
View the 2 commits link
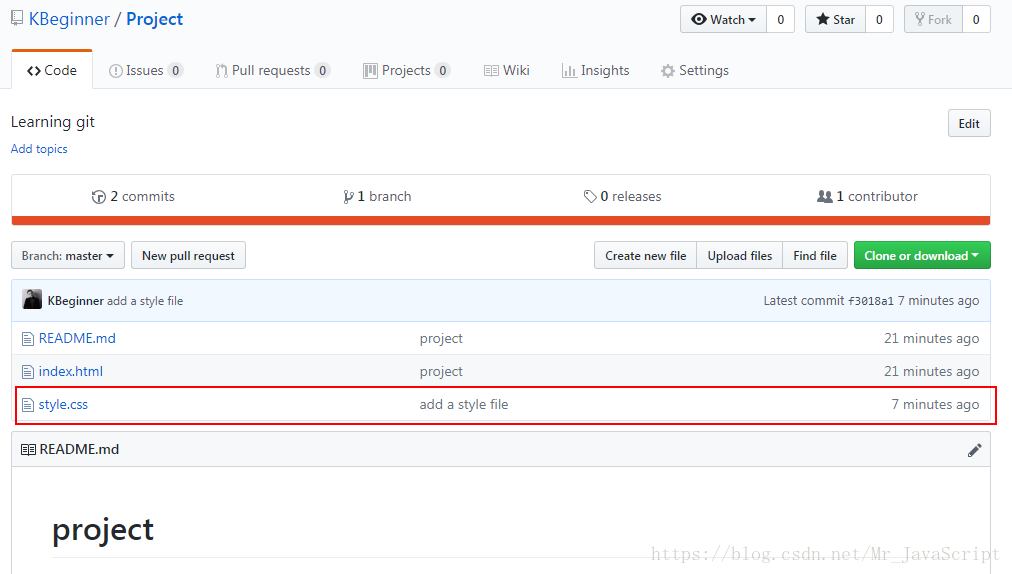click(134, 196)
